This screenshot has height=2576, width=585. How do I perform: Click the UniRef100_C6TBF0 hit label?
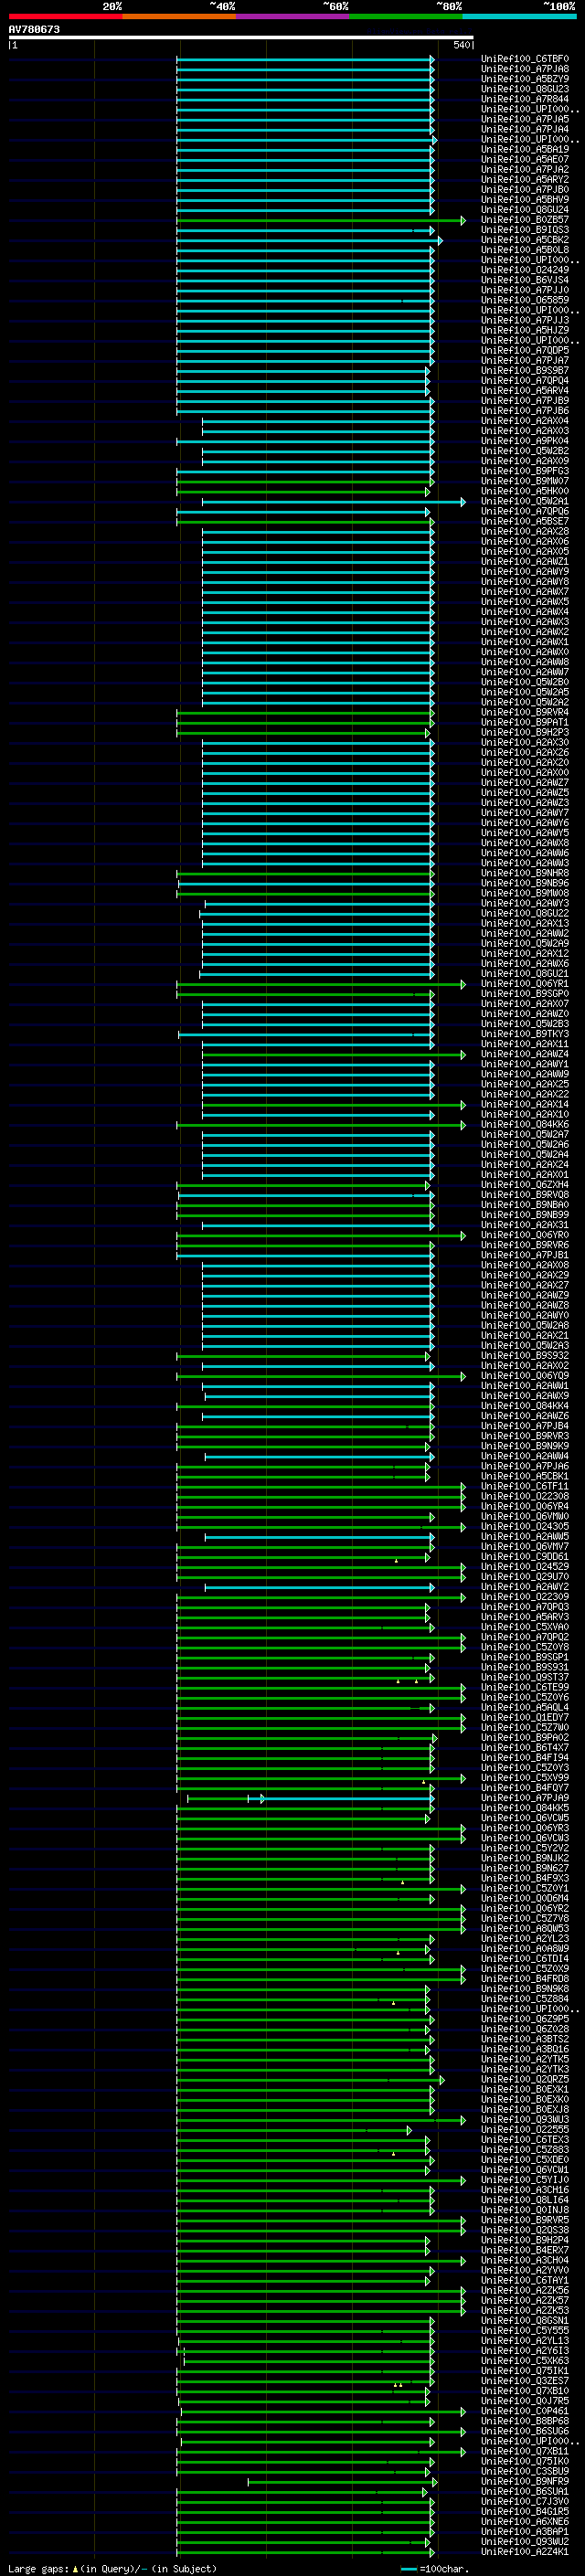click(x=525, y=59)
